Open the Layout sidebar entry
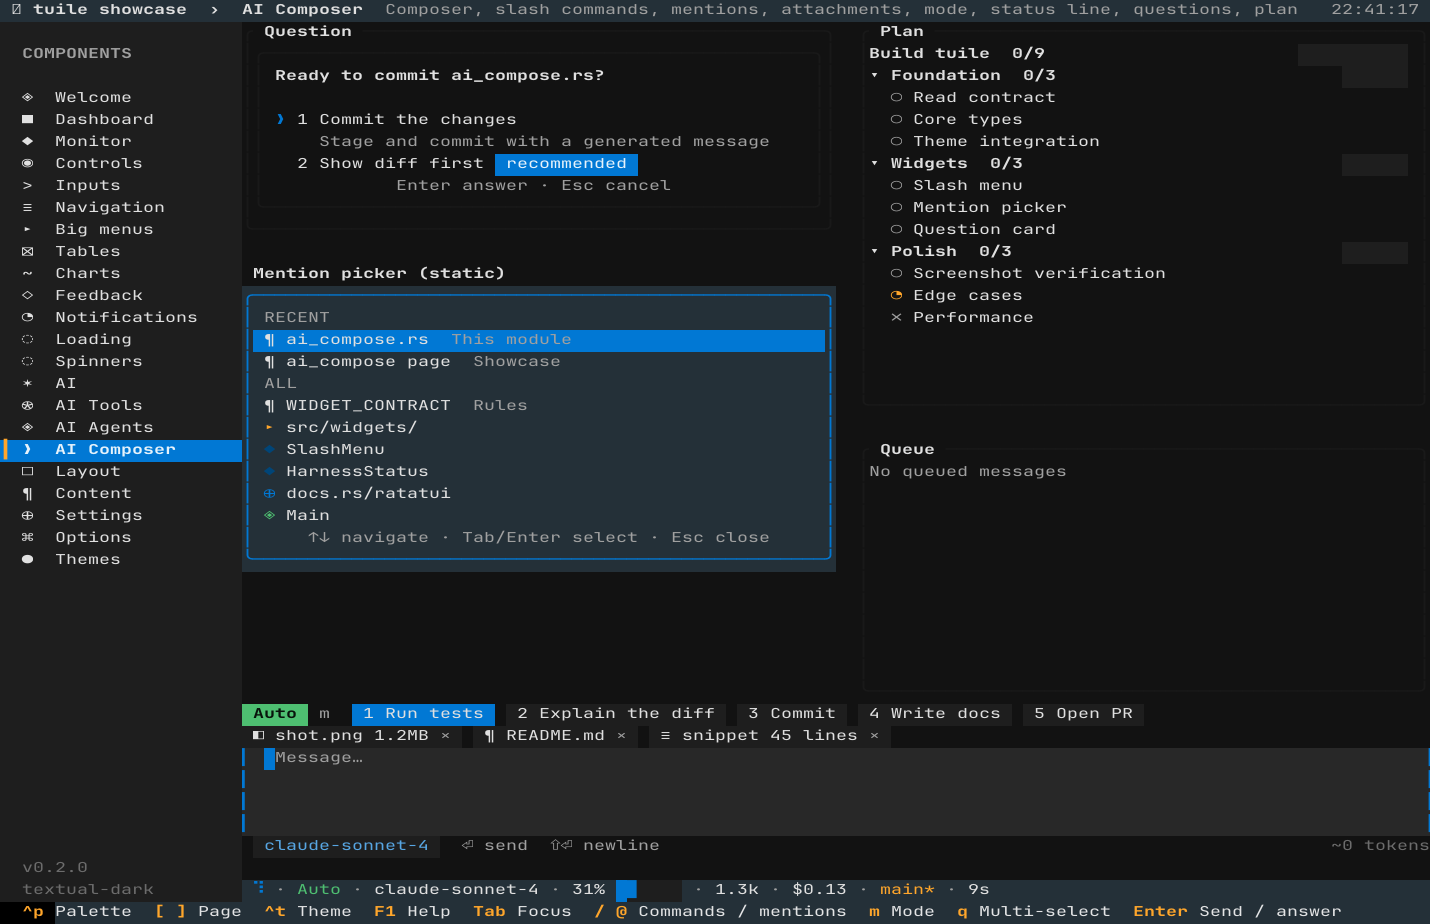1430x924 pixels. click(x=121, y=471)
